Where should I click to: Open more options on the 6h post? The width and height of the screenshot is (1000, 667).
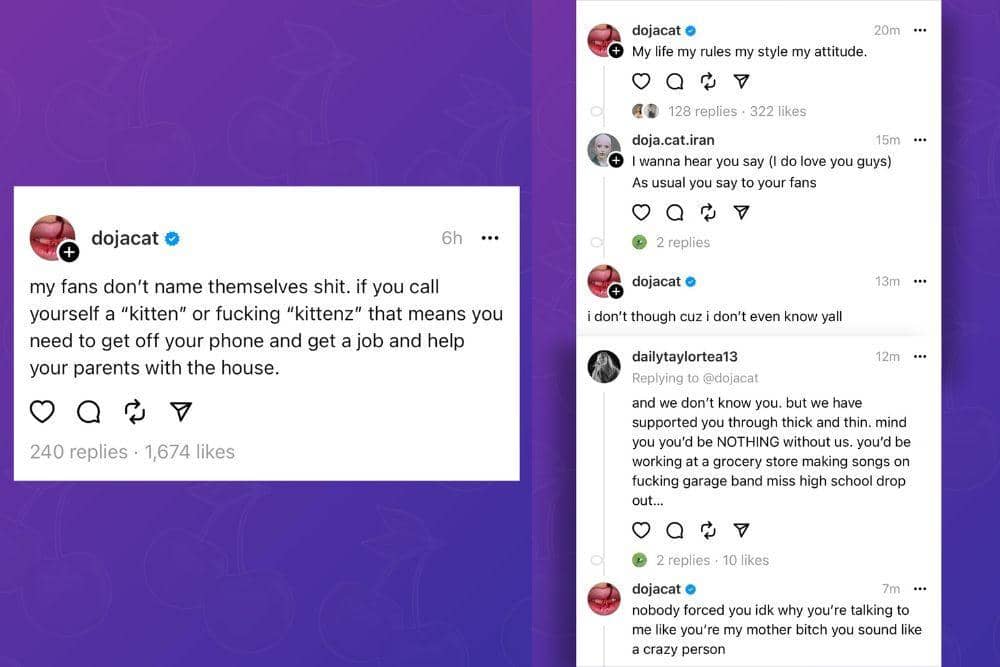pyautogui.click(x=490, y=238)
